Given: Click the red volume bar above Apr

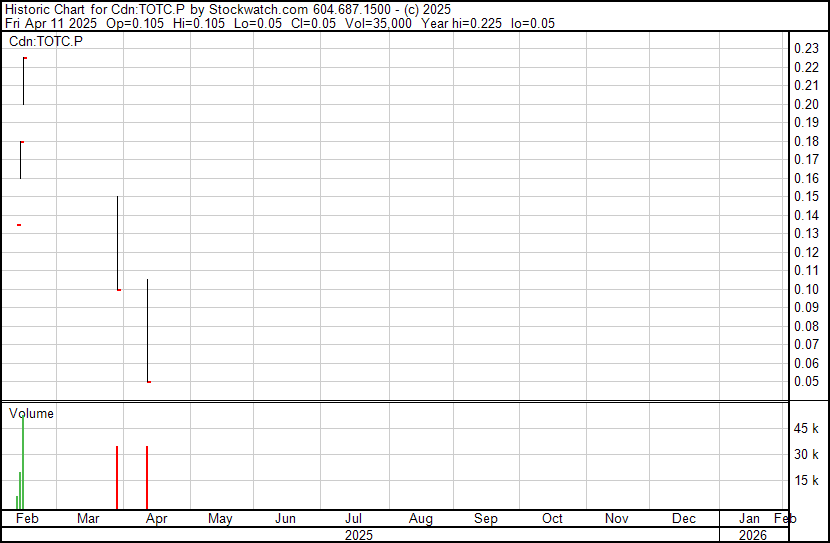Looking at the screenshot, I should point(147,477).
